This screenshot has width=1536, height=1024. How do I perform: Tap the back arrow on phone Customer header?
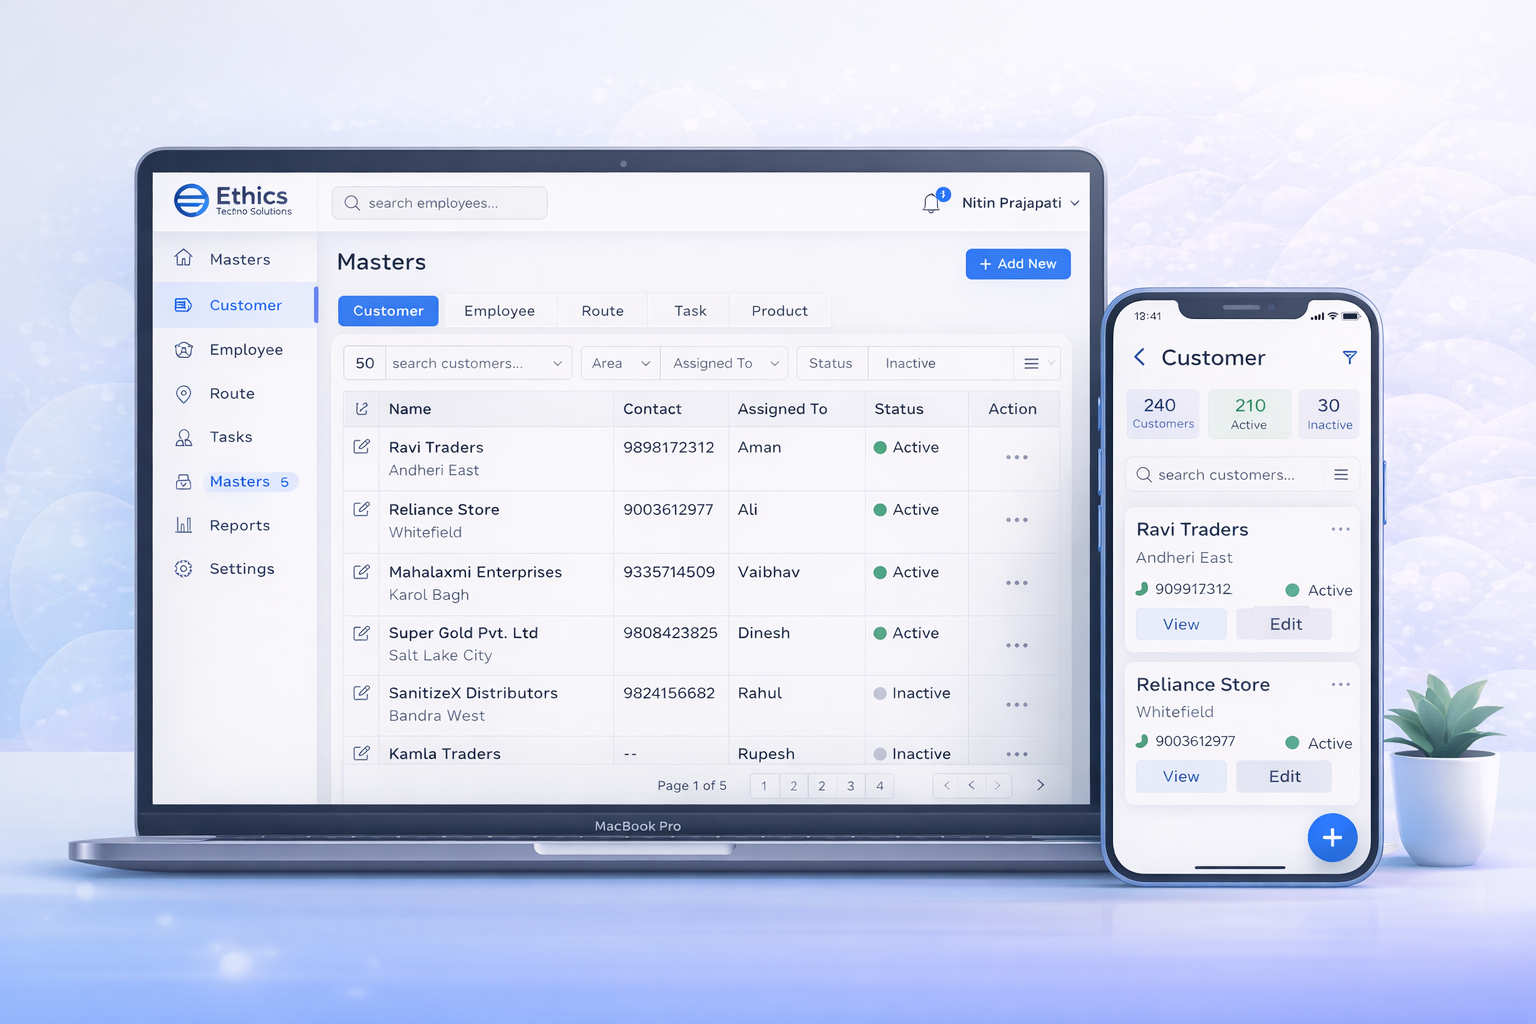pos(1140,357)
